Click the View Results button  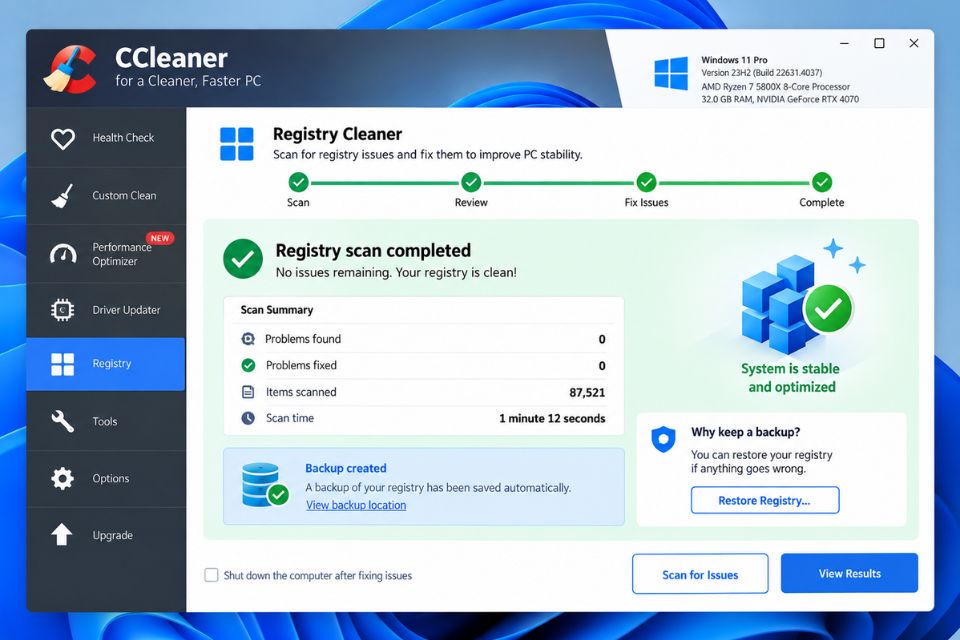point(849,573)
